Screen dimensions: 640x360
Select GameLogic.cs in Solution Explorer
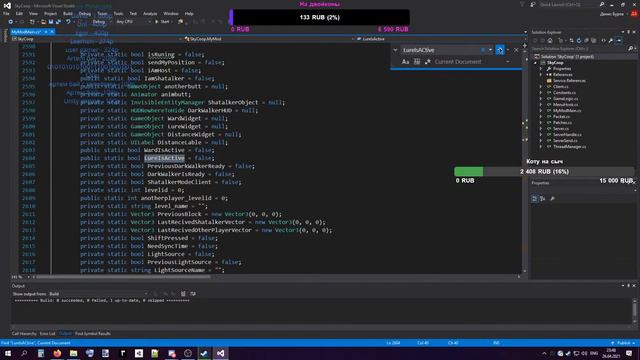coord(565,99)
